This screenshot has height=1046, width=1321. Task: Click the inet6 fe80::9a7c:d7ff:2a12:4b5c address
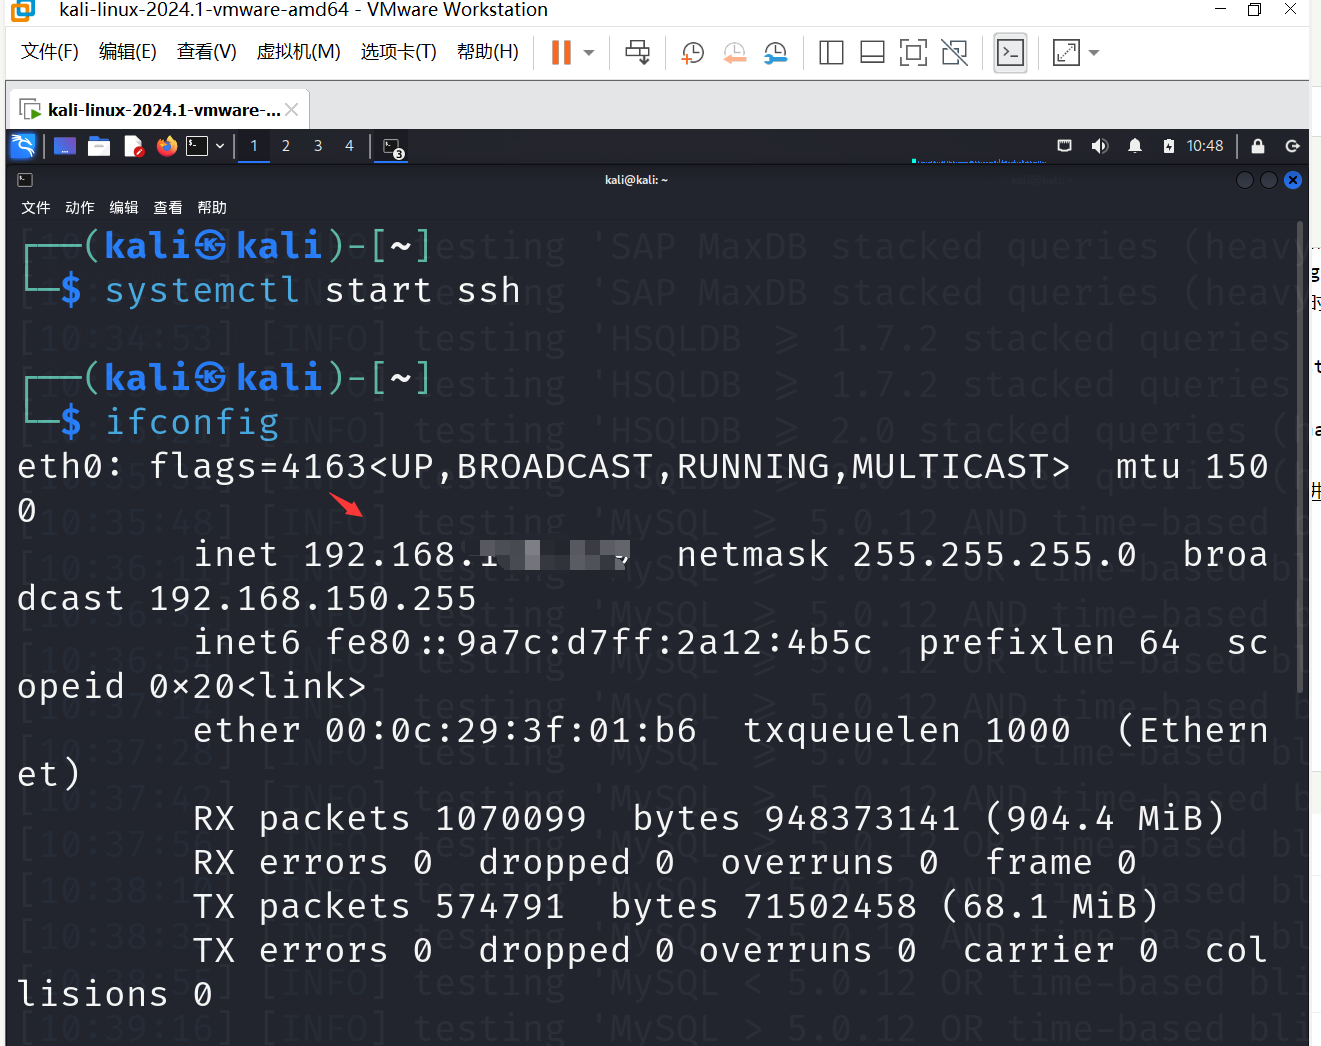tap(598, 642)
